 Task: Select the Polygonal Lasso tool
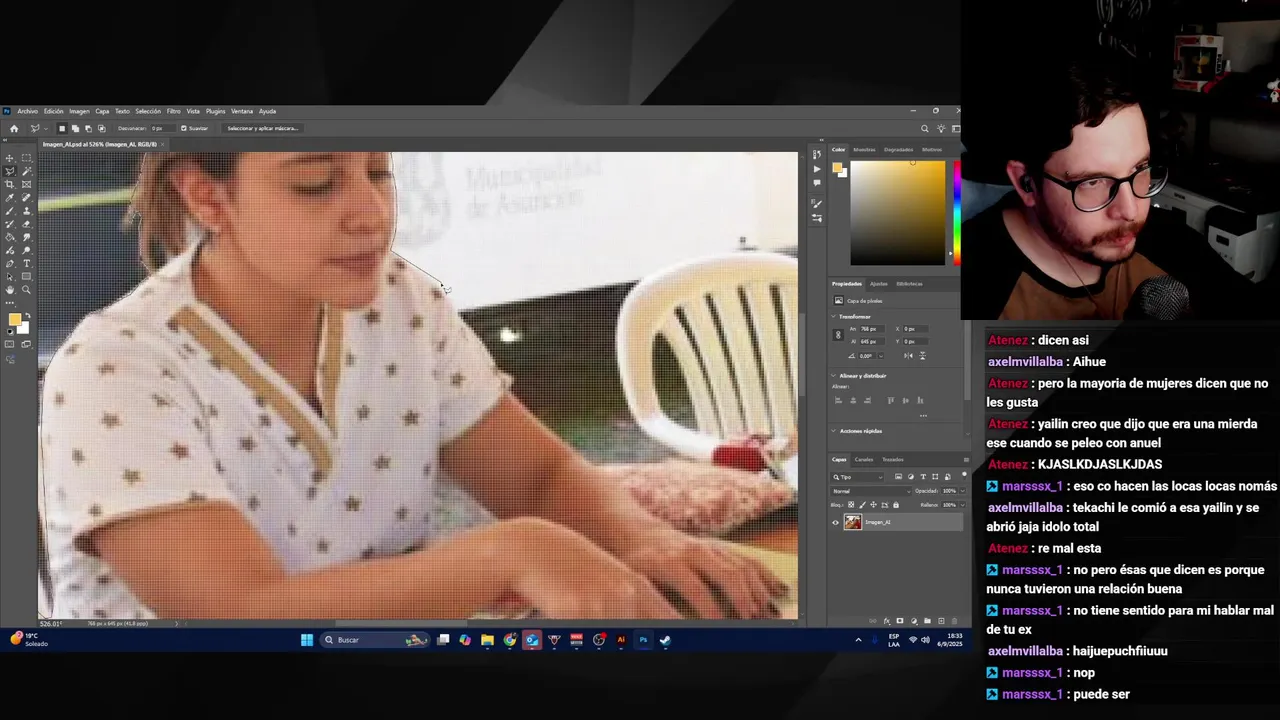[x=10, y=171]
